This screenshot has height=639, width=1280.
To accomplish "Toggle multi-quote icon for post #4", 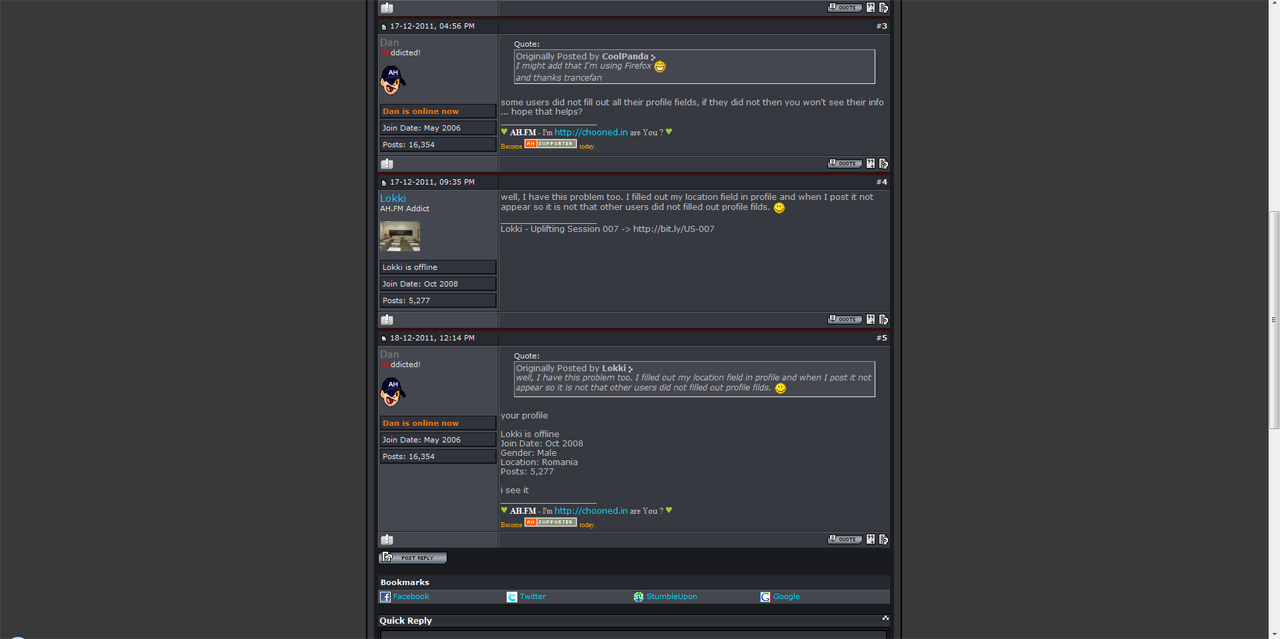I will (871, 320).
